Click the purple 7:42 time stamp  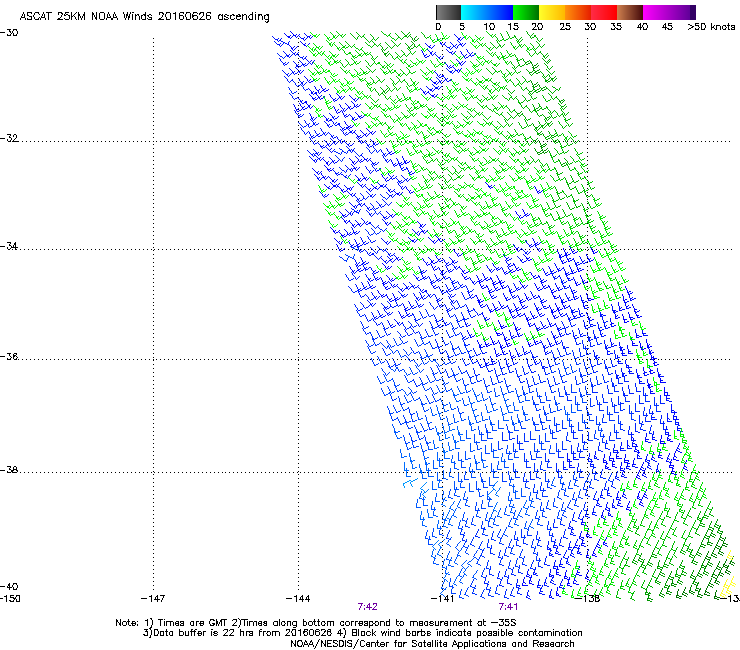tap(367, 607)
